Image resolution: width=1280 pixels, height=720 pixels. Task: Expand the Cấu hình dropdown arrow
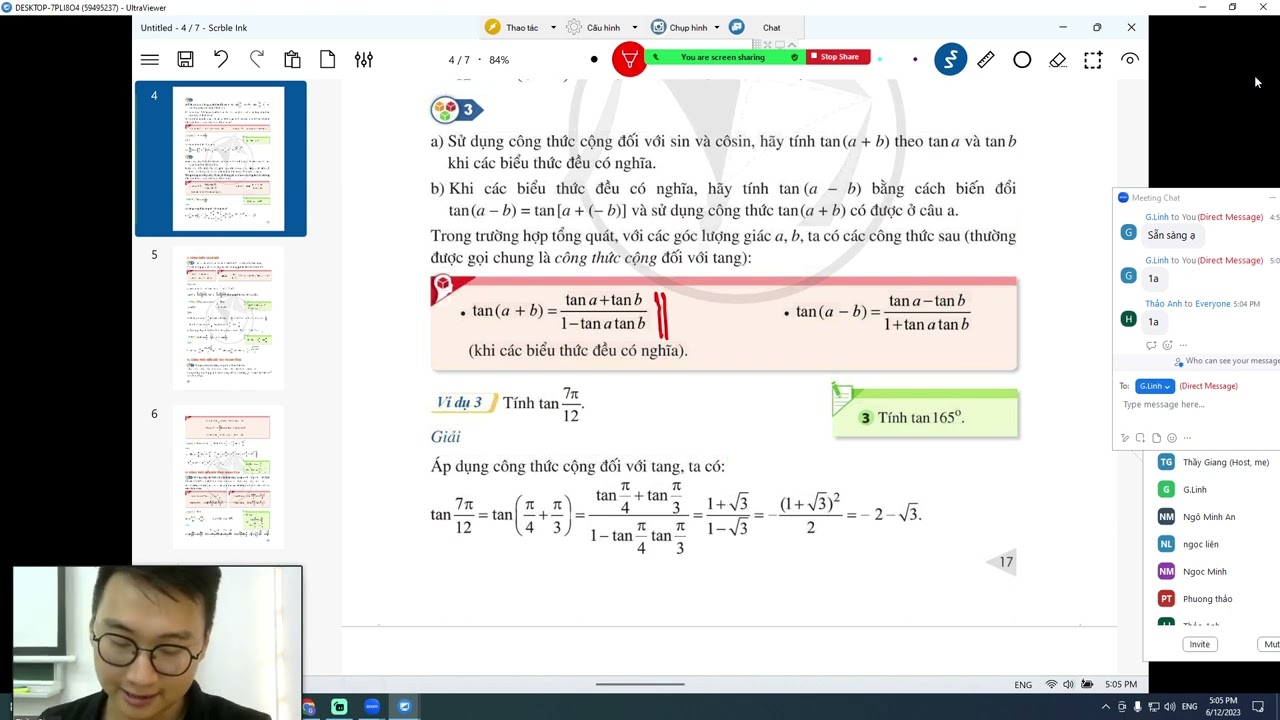(x=634, y=28)
